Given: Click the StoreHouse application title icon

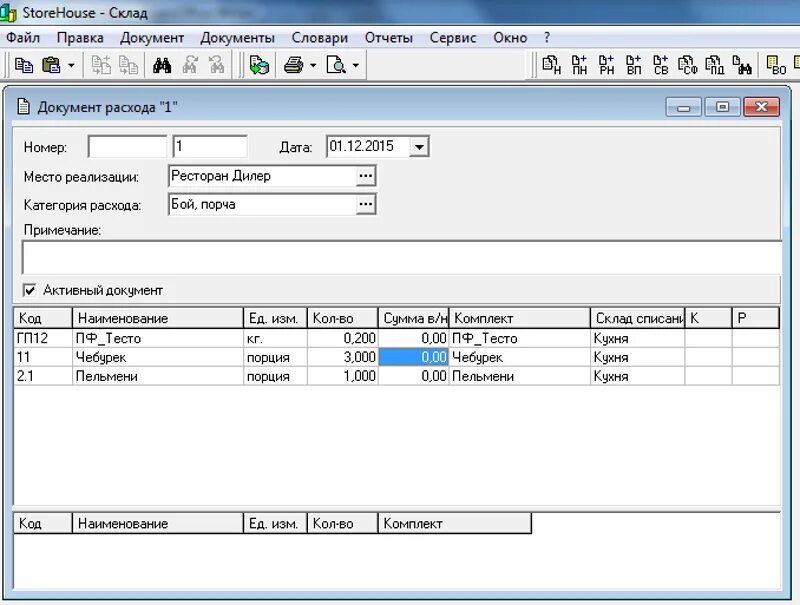Looking at the screenshot, I should pyautogui.click(x=8, y=13).
